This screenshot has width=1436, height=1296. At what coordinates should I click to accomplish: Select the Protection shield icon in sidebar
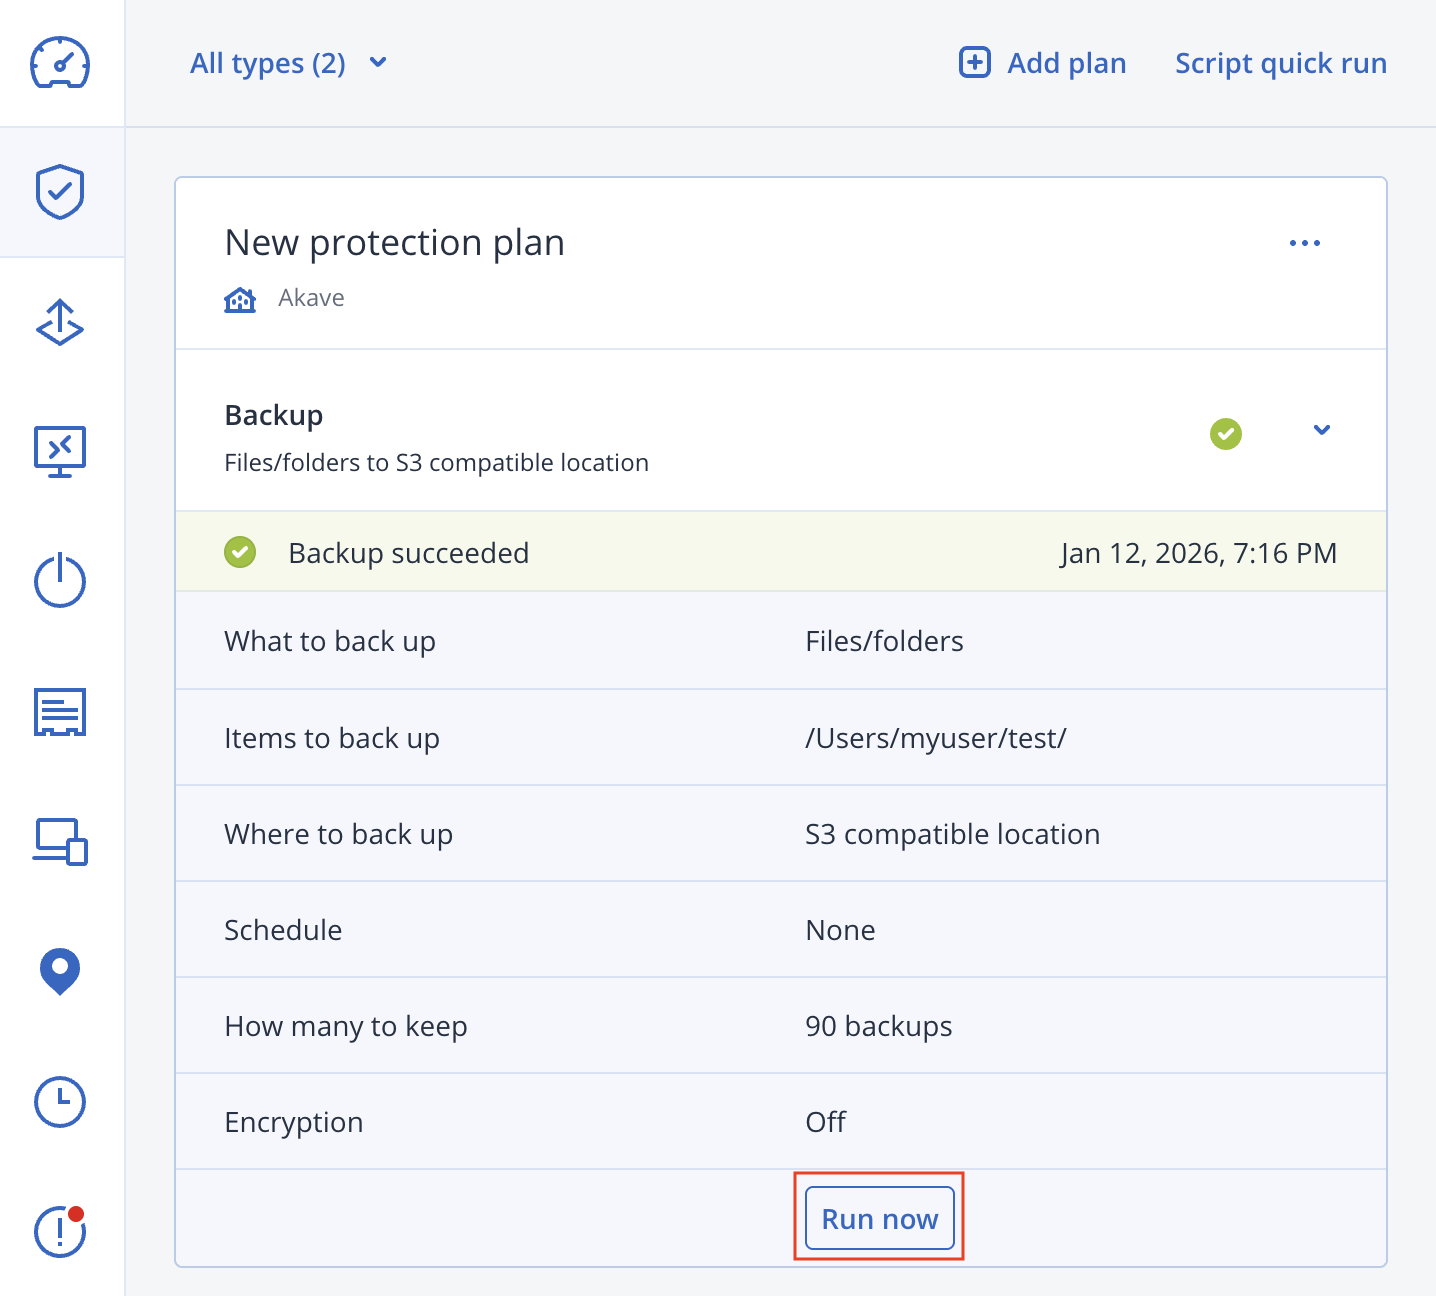60,192
